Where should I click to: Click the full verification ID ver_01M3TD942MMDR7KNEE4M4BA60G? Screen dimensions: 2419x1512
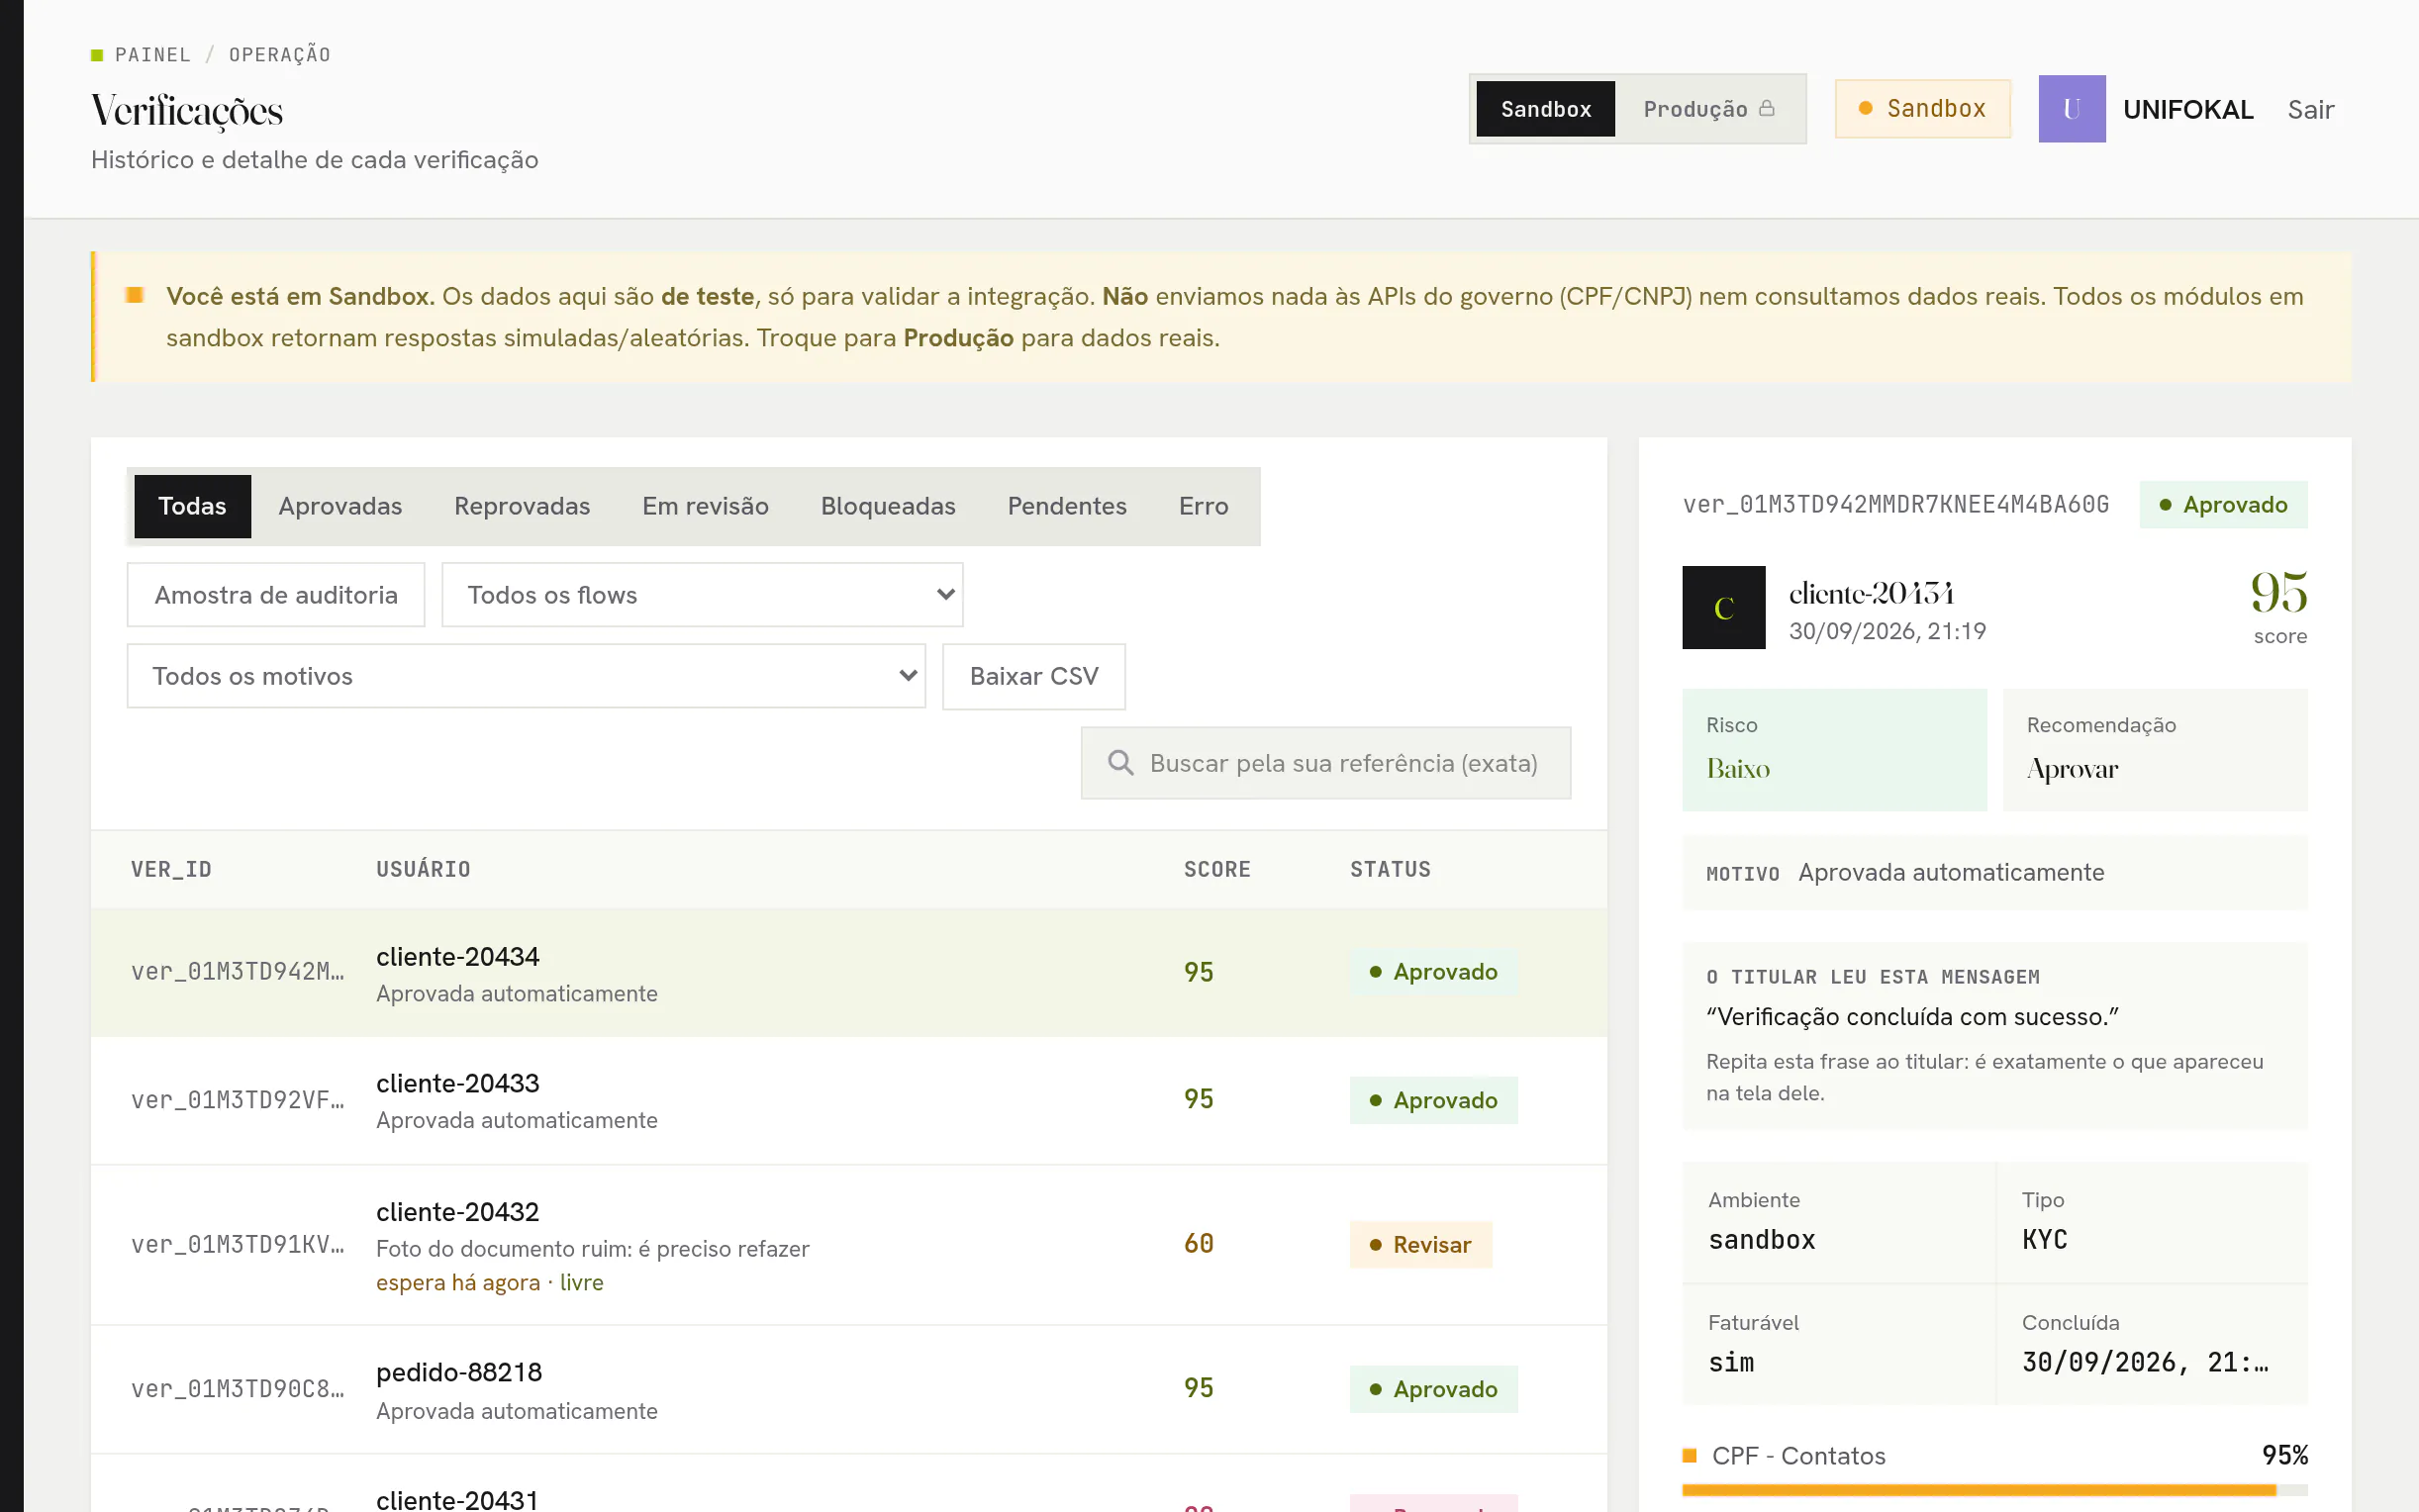(1895, 505)
